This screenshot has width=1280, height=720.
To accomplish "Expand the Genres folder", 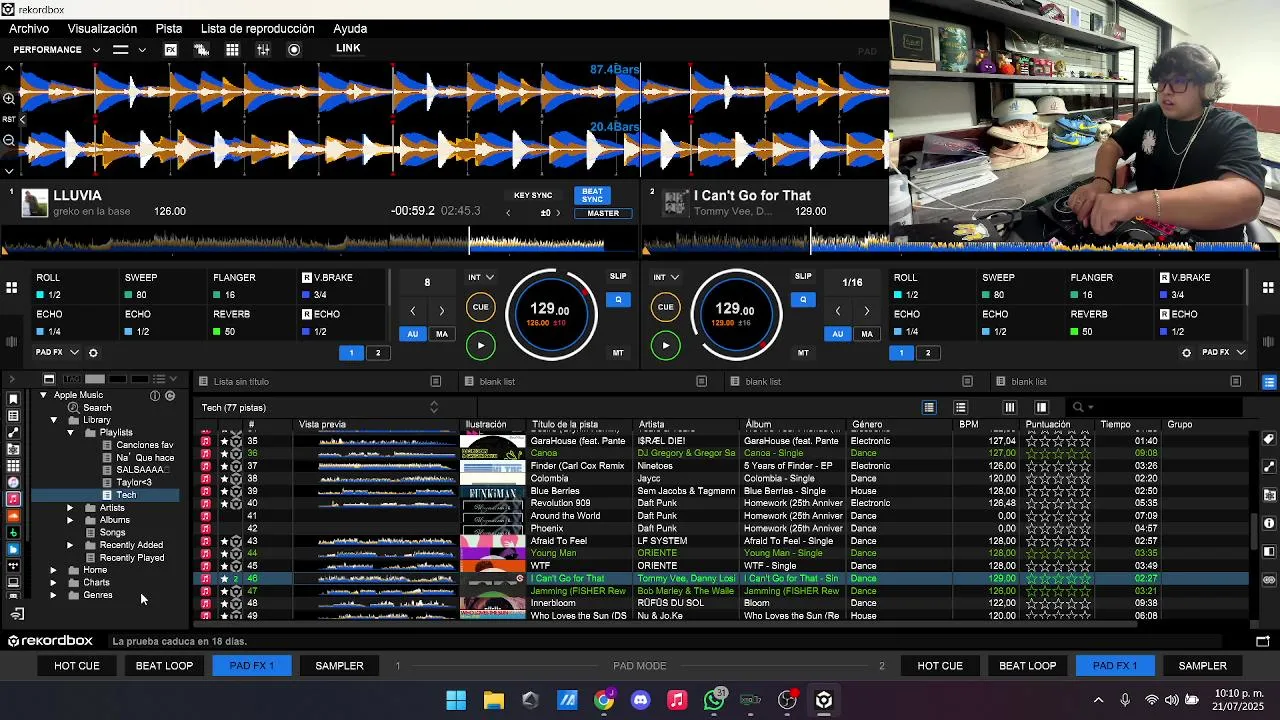I will 53,595.
